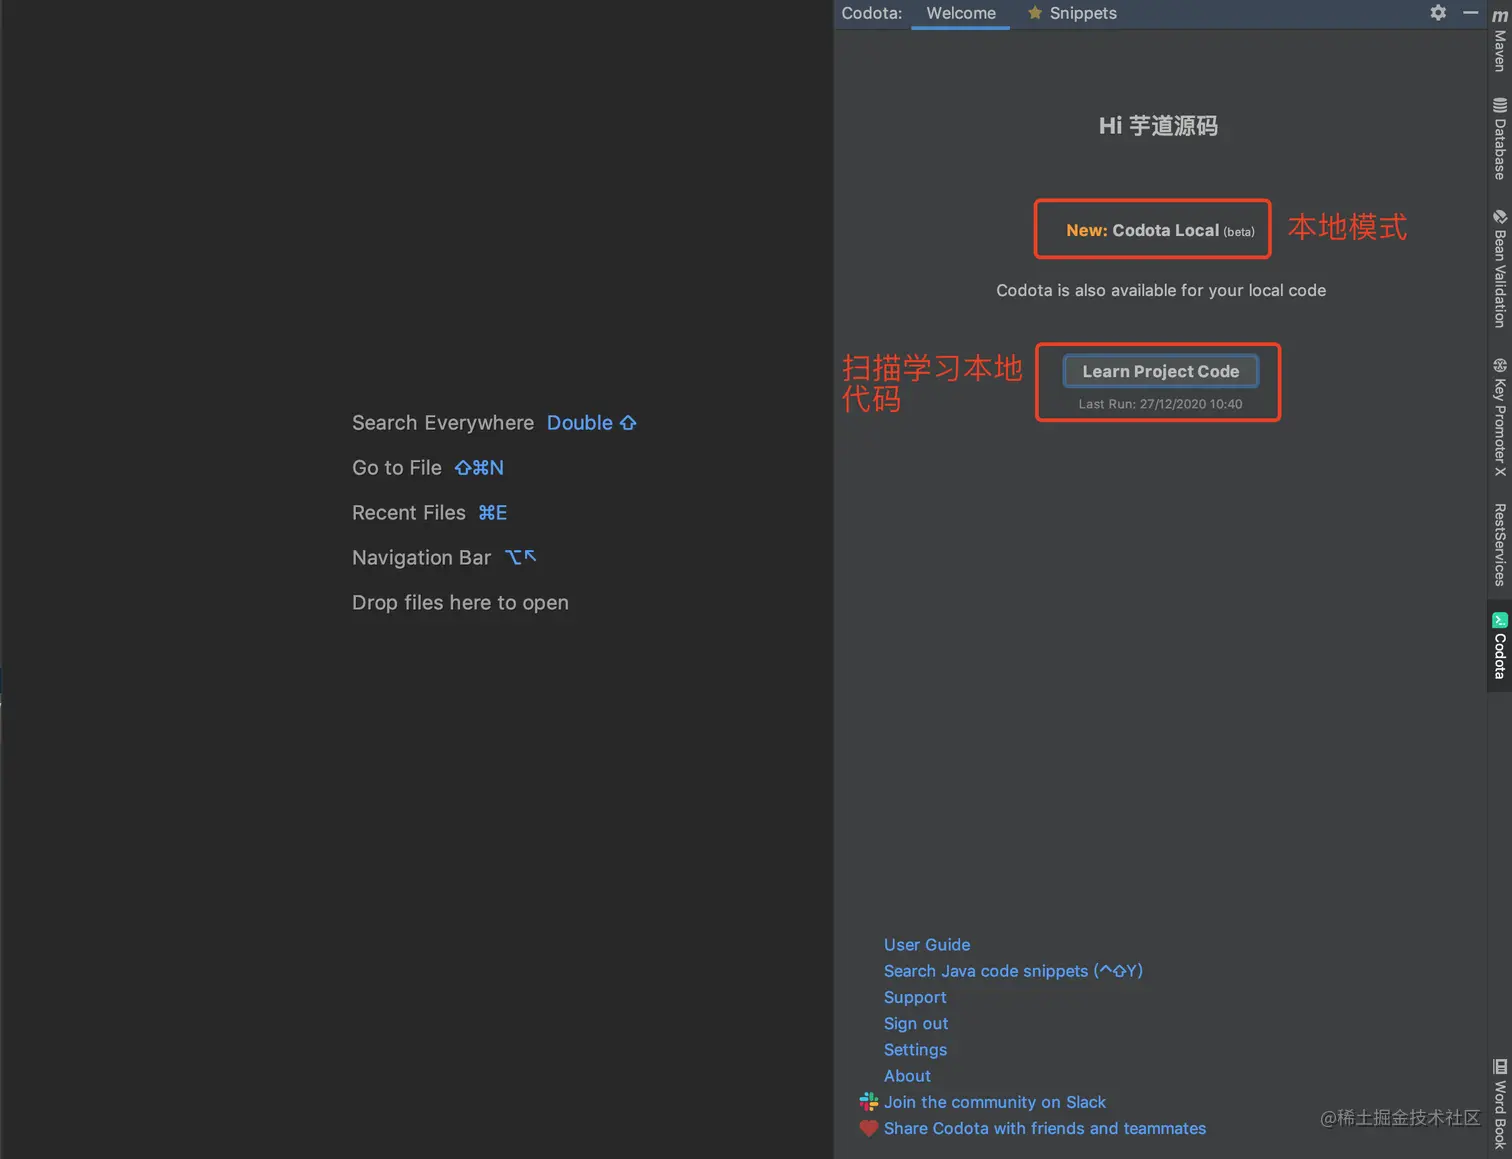The image size is (1512, 1159).
Task: Open the Codota Settings link
Action: pyautogui.click(x=915, y=1049)
